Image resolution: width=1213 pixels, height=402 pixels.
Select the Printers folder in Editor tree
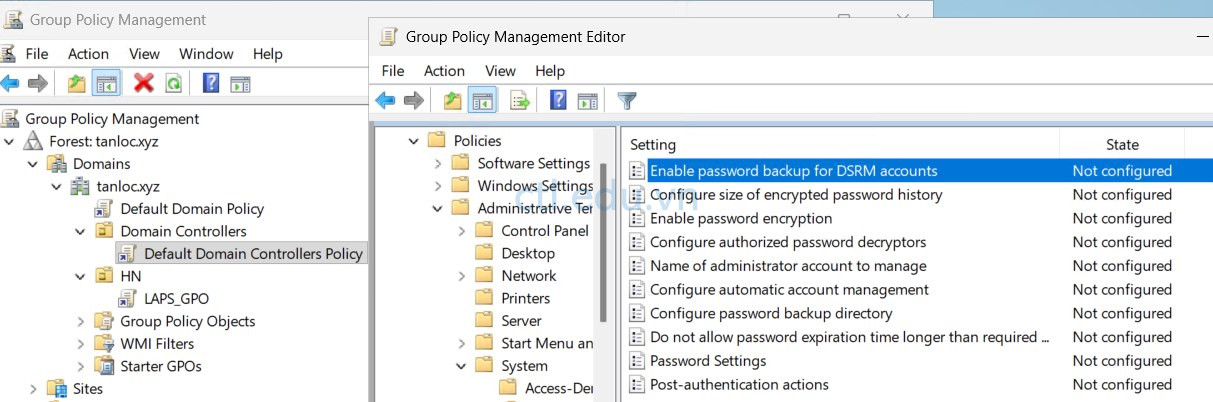pos(525,298)
